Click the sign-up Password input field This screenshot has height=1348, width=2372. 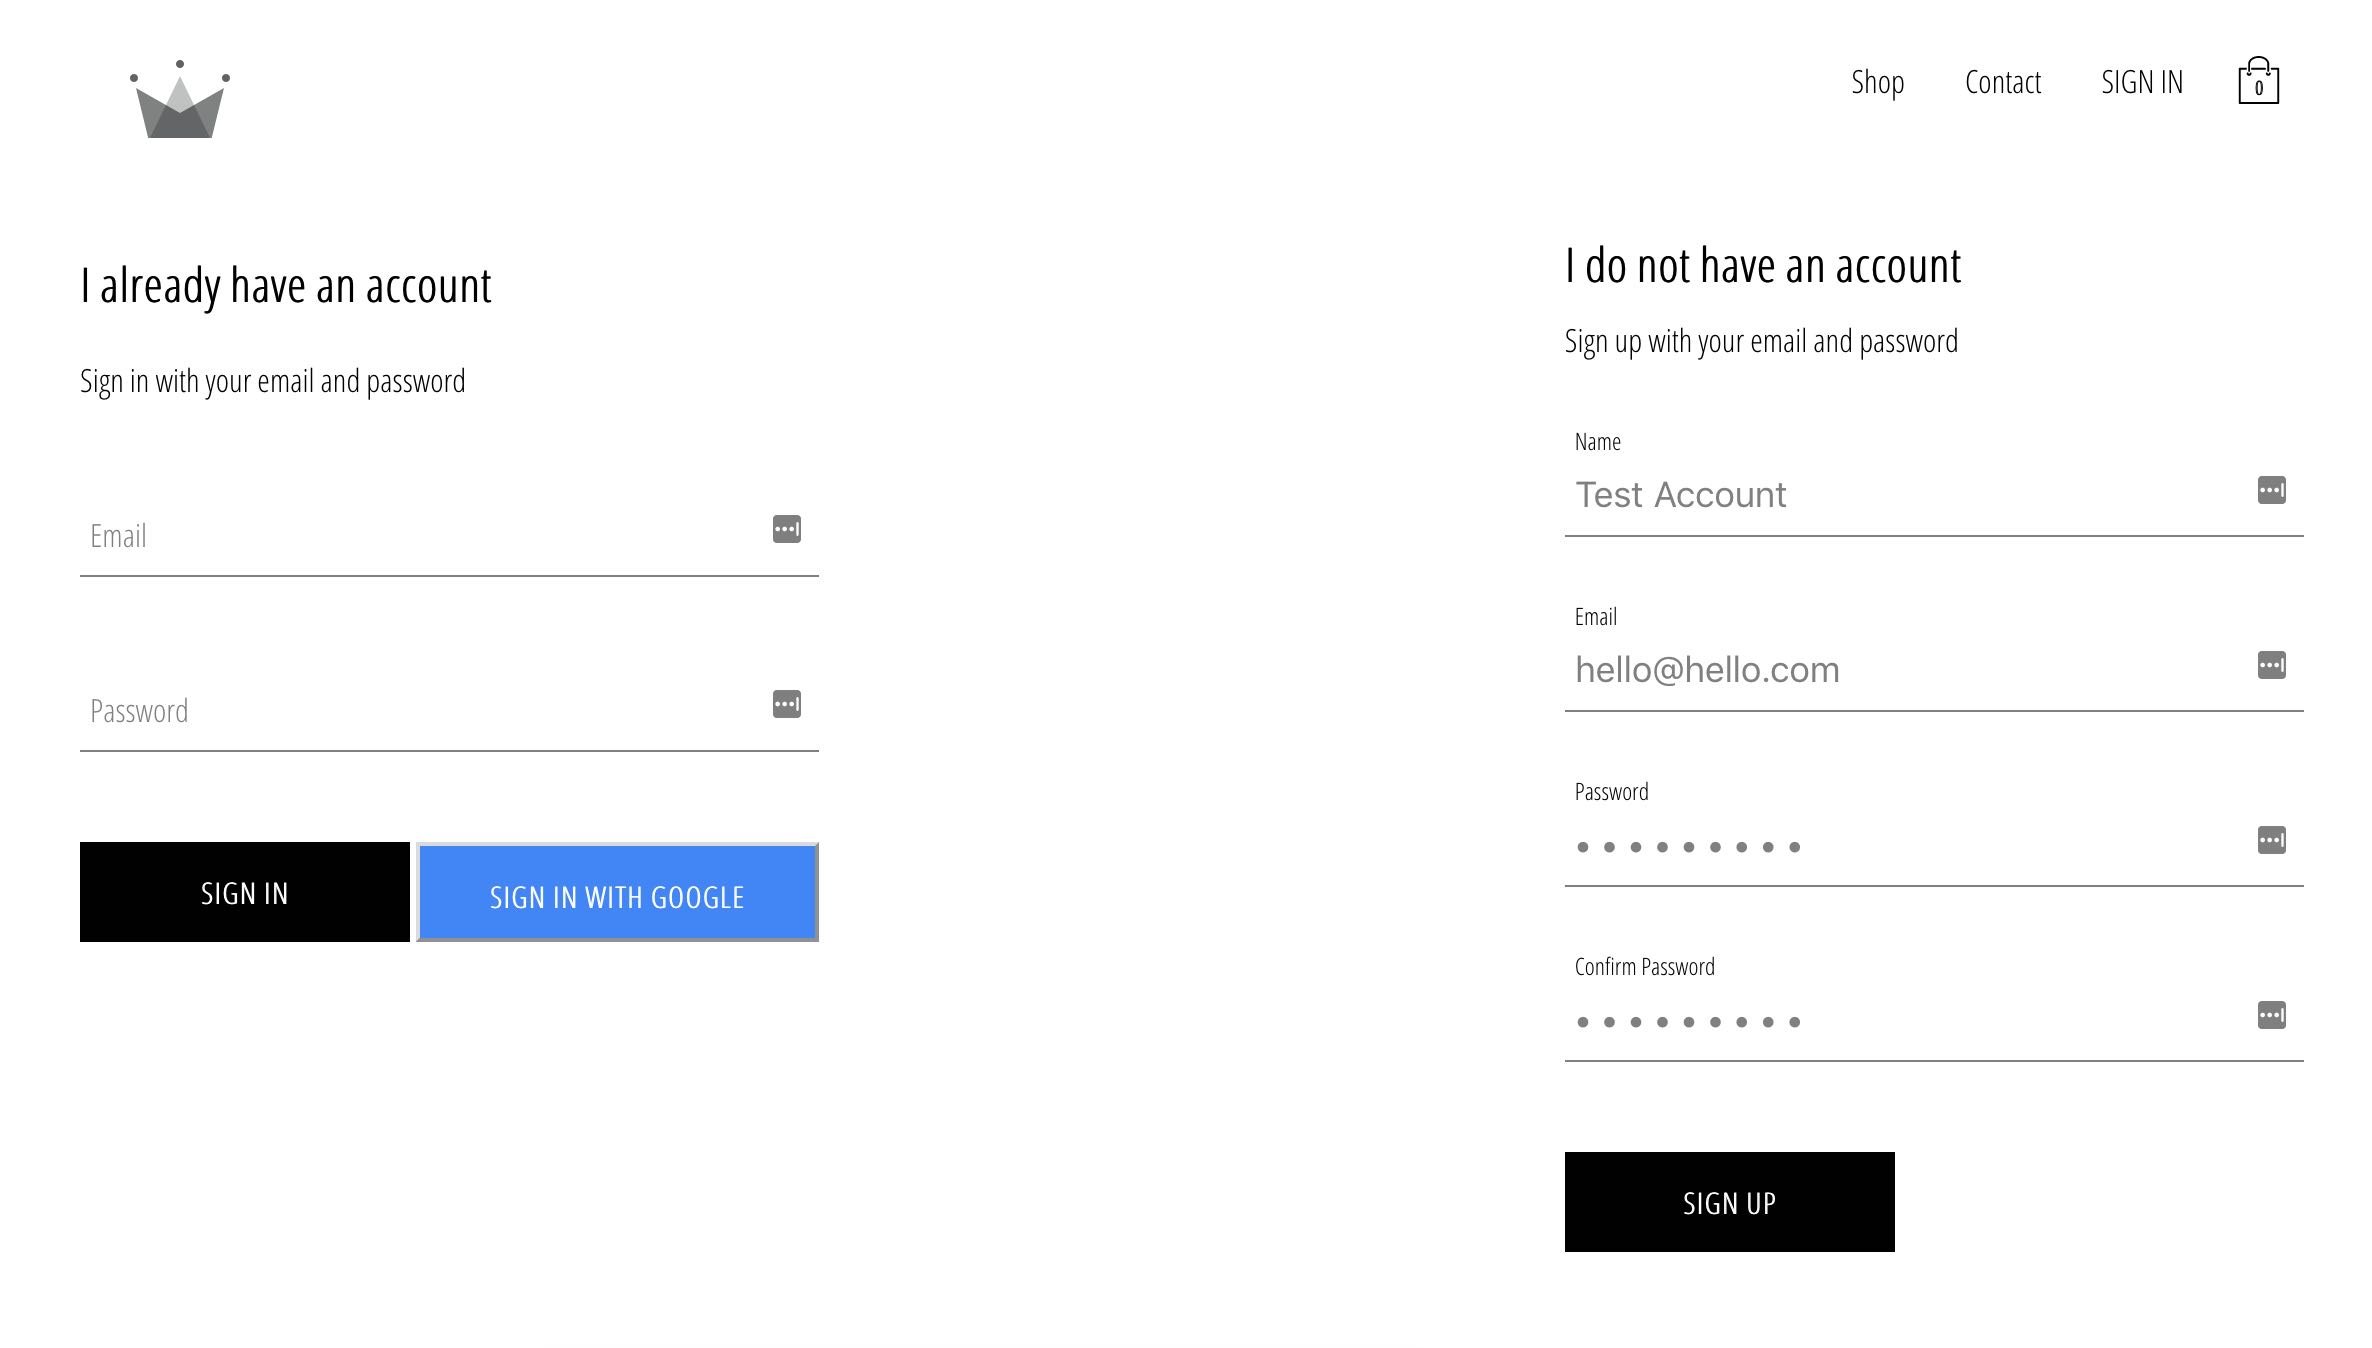pyautogui.click(x=1900, y=846)
